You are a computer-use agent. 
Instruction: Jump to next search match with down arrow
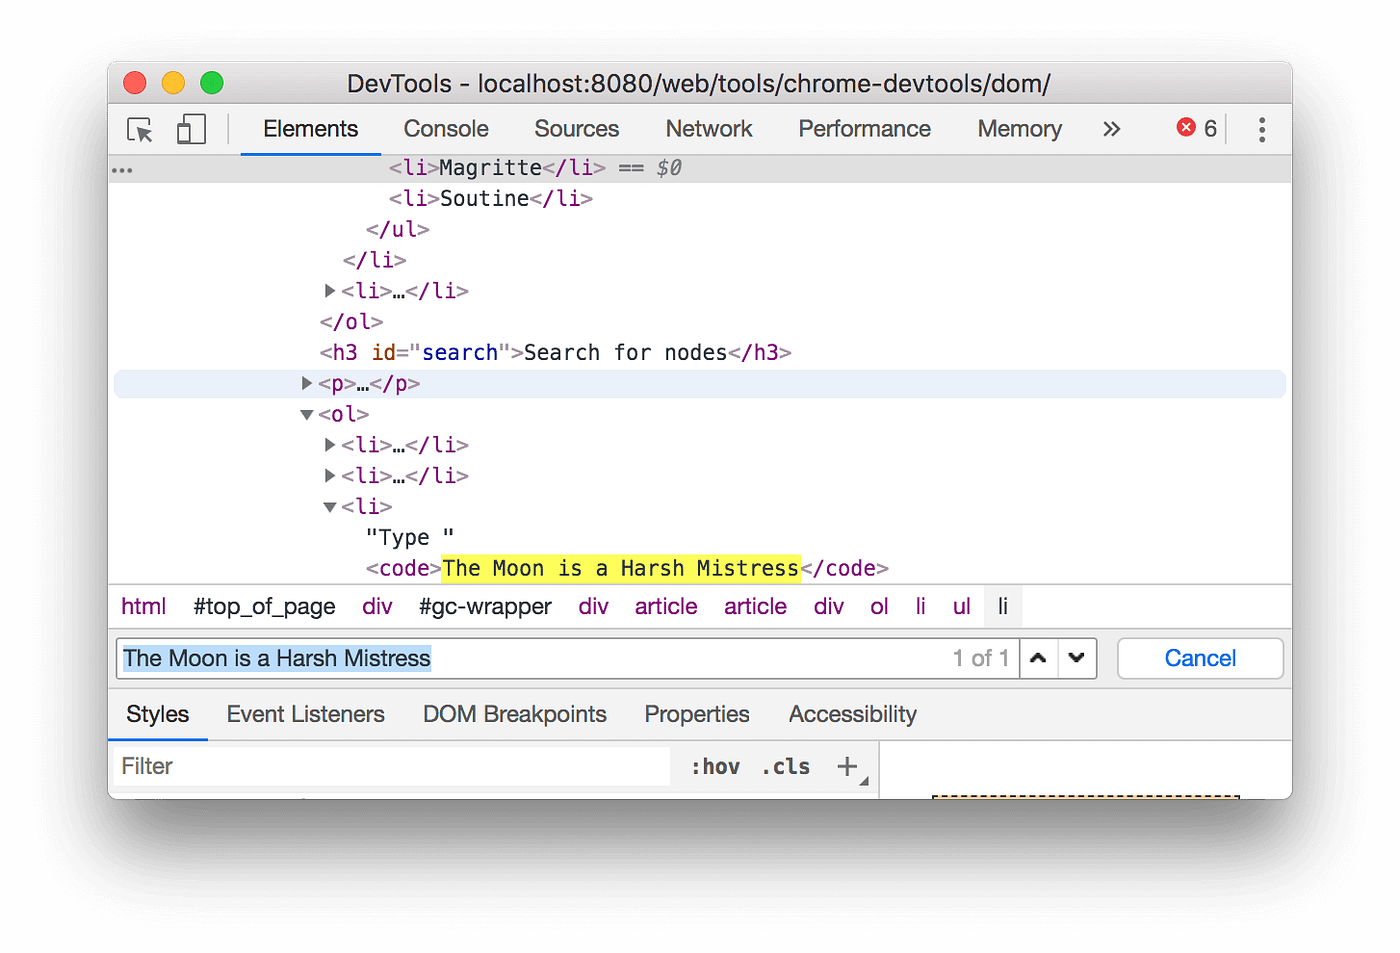[x=1077, y=658]
